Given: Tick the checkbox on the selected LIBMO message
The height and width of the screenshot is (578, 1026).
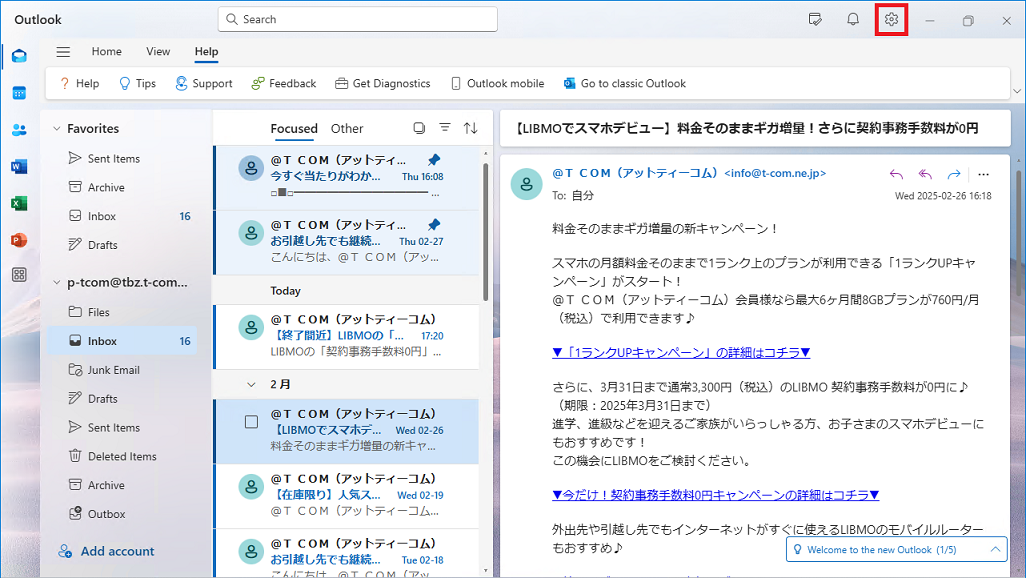Looking at the screenshot, I should tap(252, 422).
